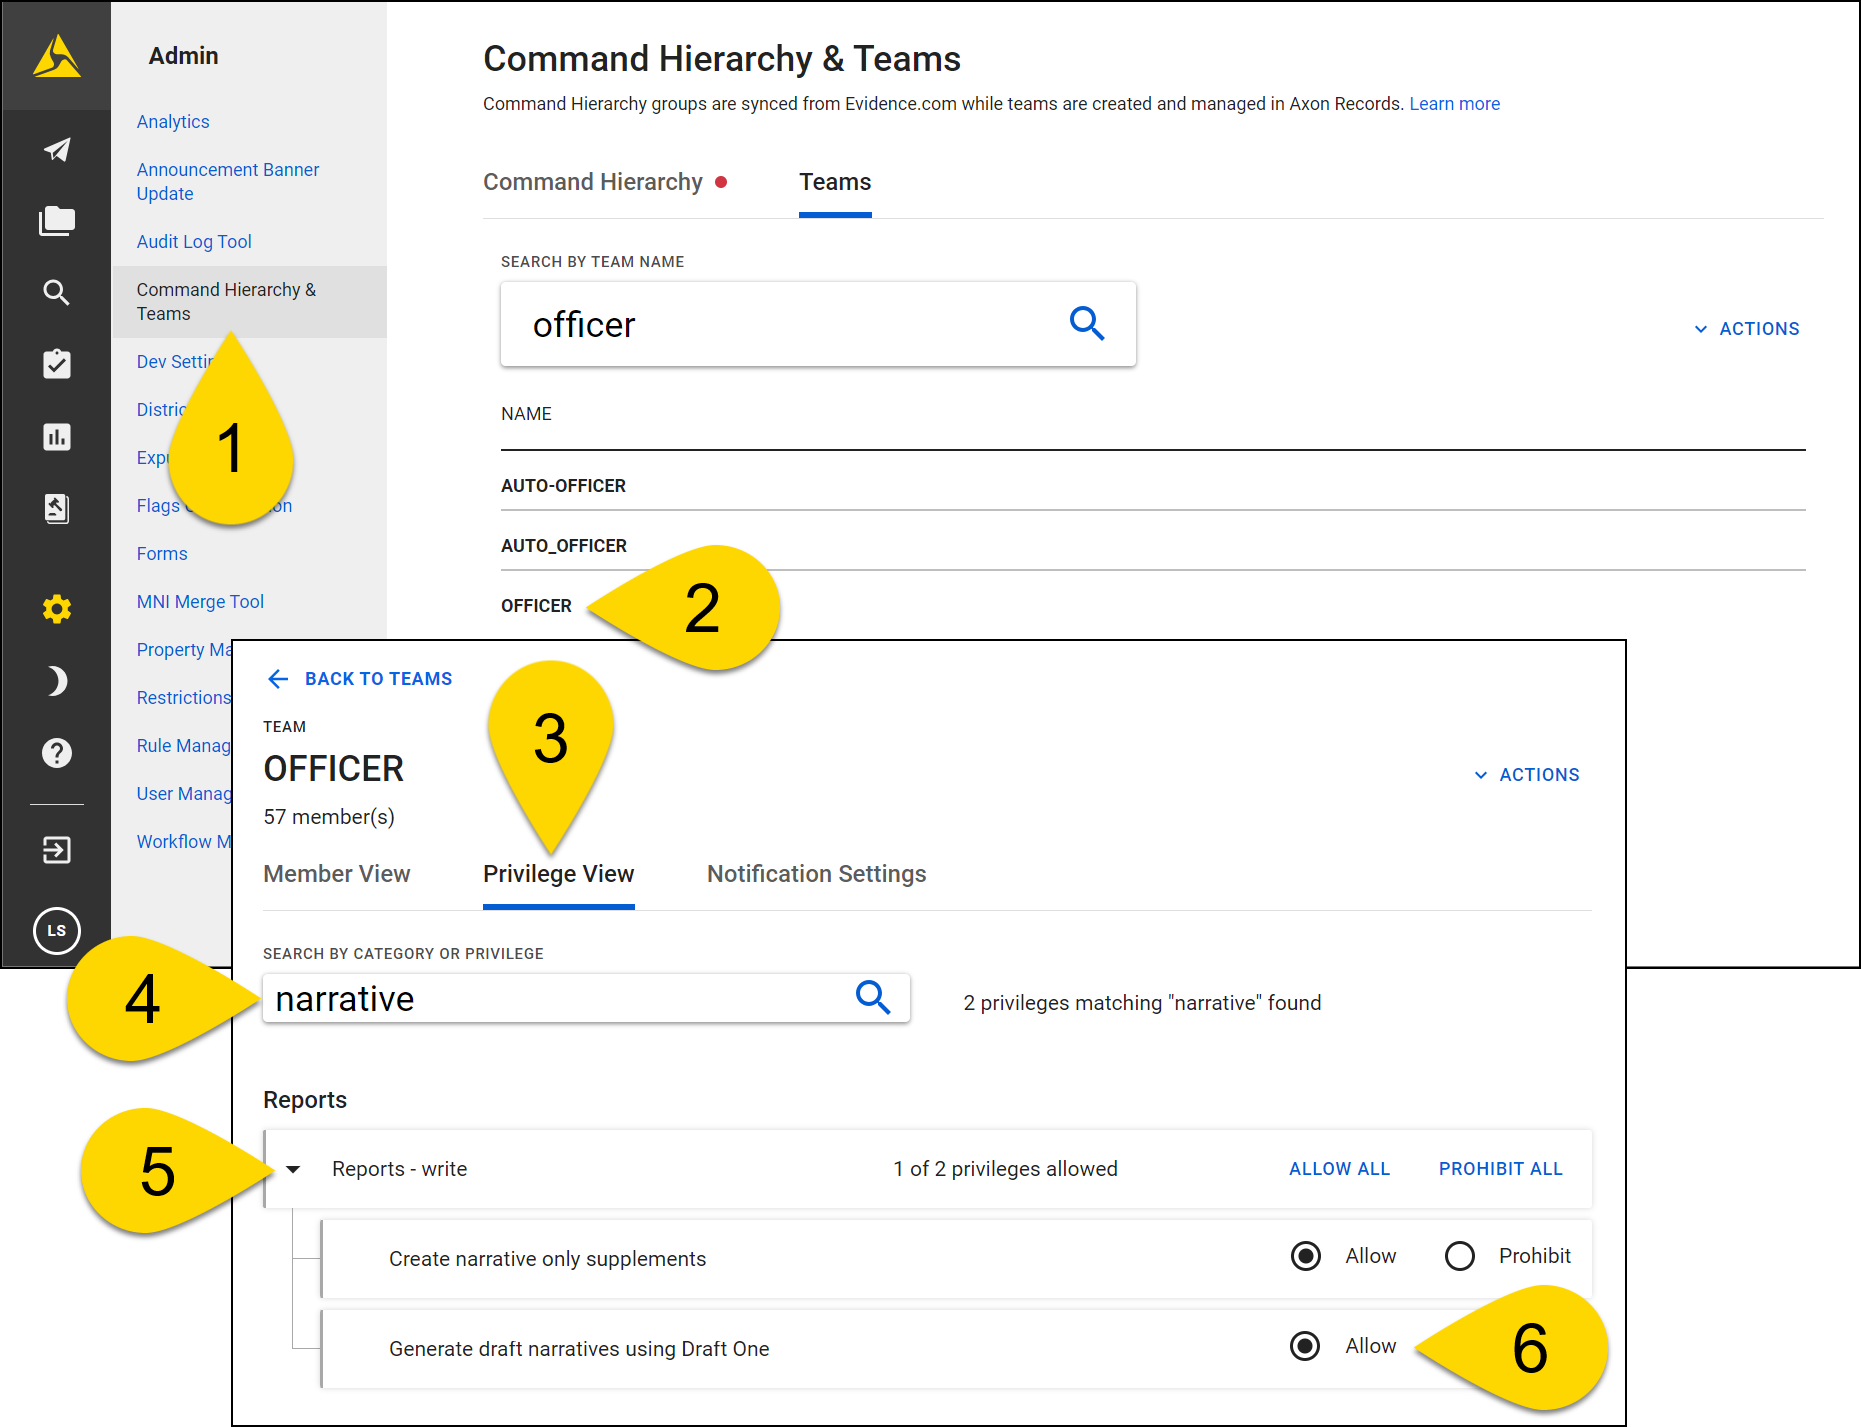Click the sidebar magnifier search icon
The image size is (1861, 1427).
pyautogui.click(x=57, y=293)
